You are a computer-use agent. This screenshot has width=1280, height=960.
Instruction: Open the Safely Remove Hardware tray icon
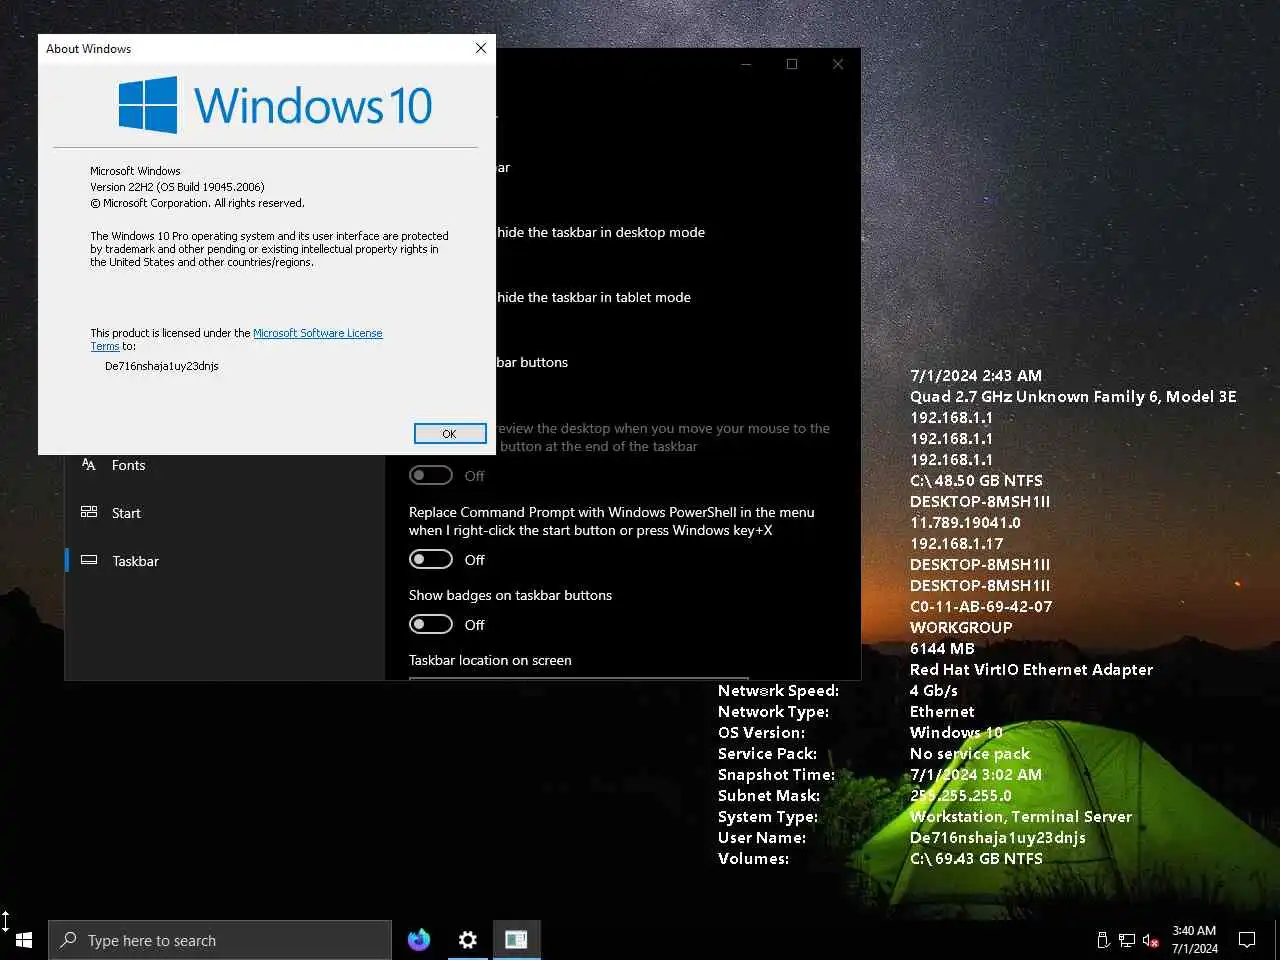click(x=1103, y=940)
